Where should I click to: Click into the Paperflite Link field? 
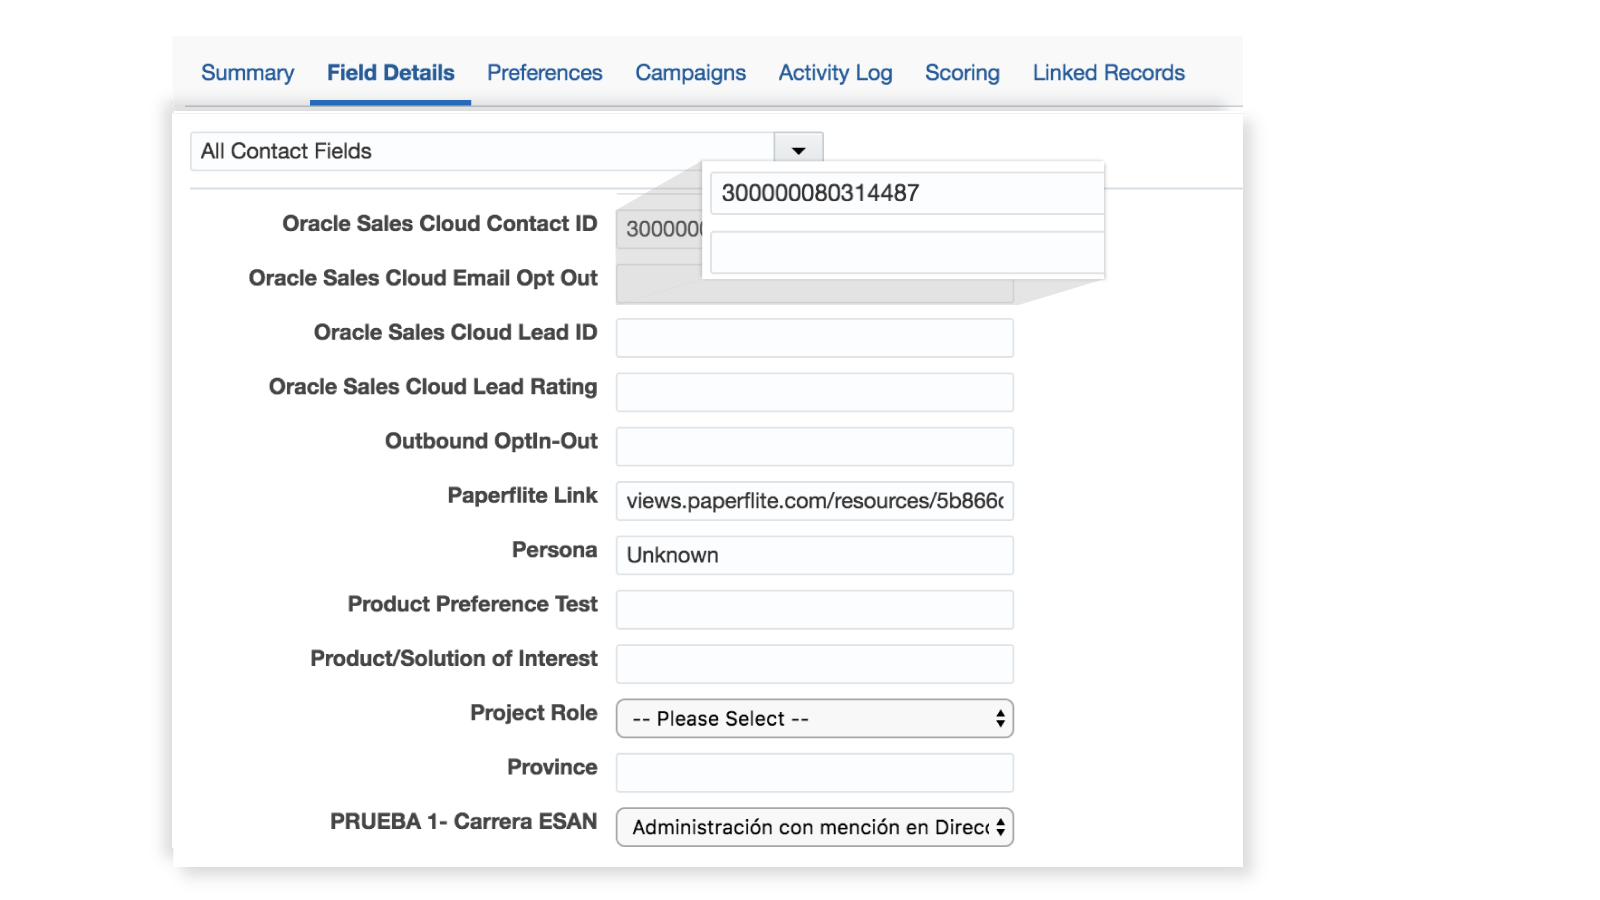point(814,501)
